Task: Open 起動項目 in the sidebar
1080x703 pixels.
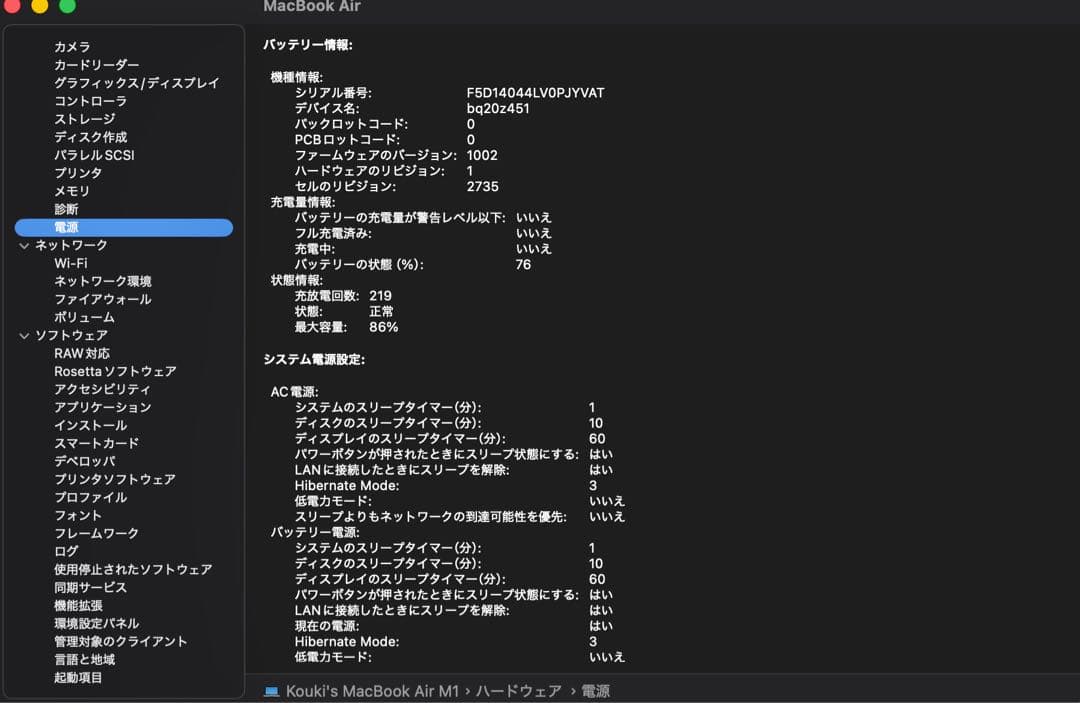Action: tap(79, 678)
